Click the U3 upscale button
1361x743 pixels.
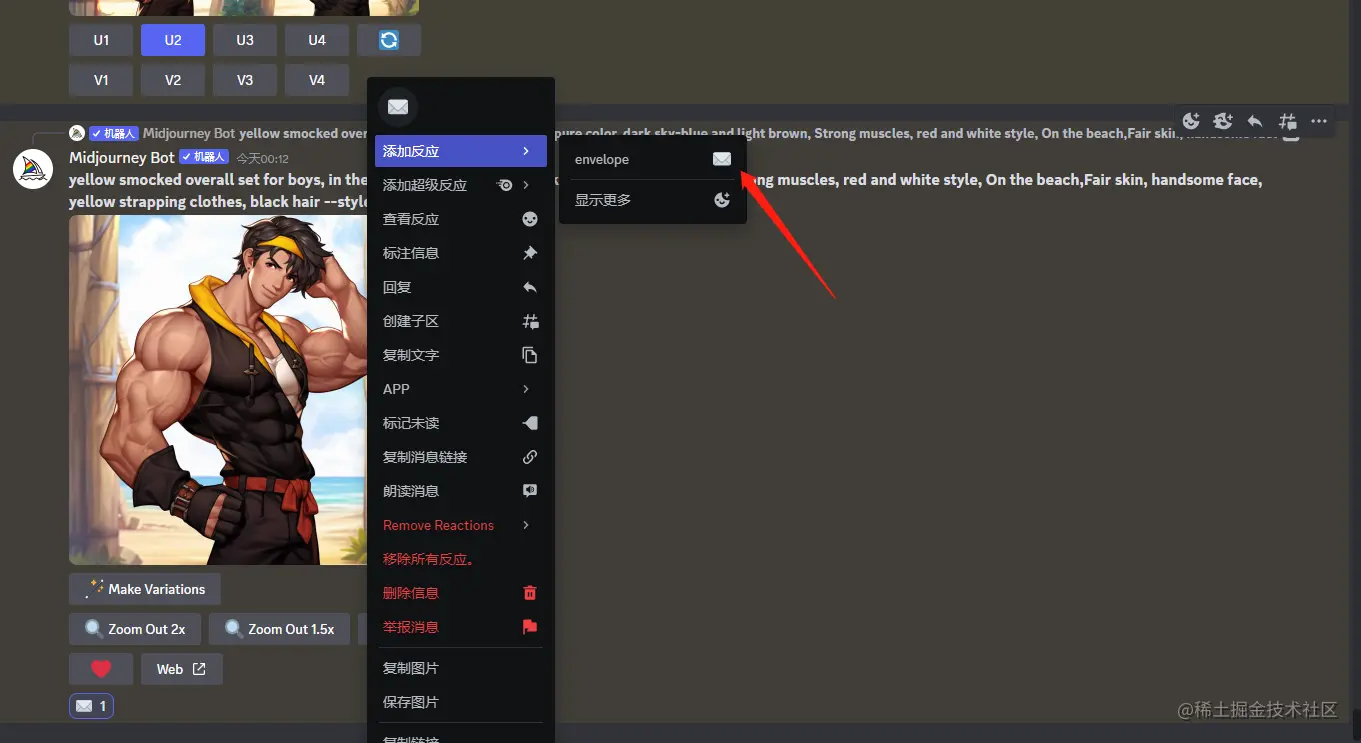coord(245,40)
